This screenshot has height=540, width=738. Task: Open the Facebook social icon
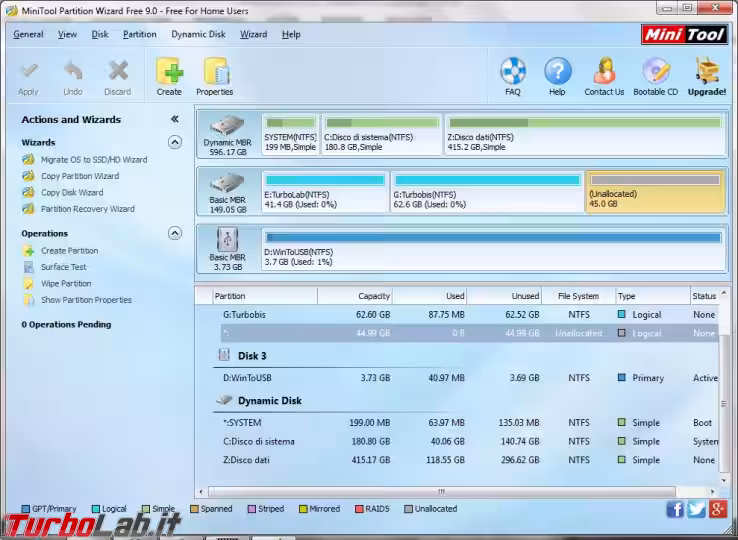675,509
